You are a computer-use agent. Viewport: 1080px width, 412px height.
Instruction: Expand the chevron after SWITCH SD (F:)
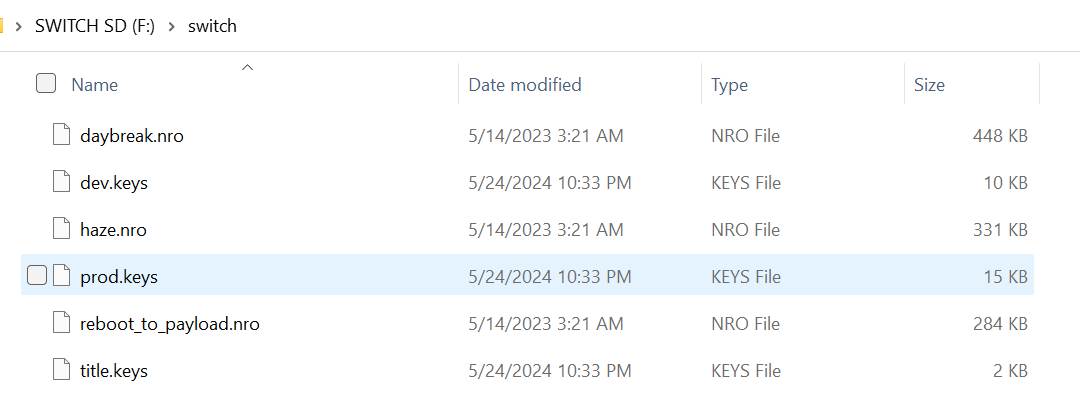click(172, 27)
